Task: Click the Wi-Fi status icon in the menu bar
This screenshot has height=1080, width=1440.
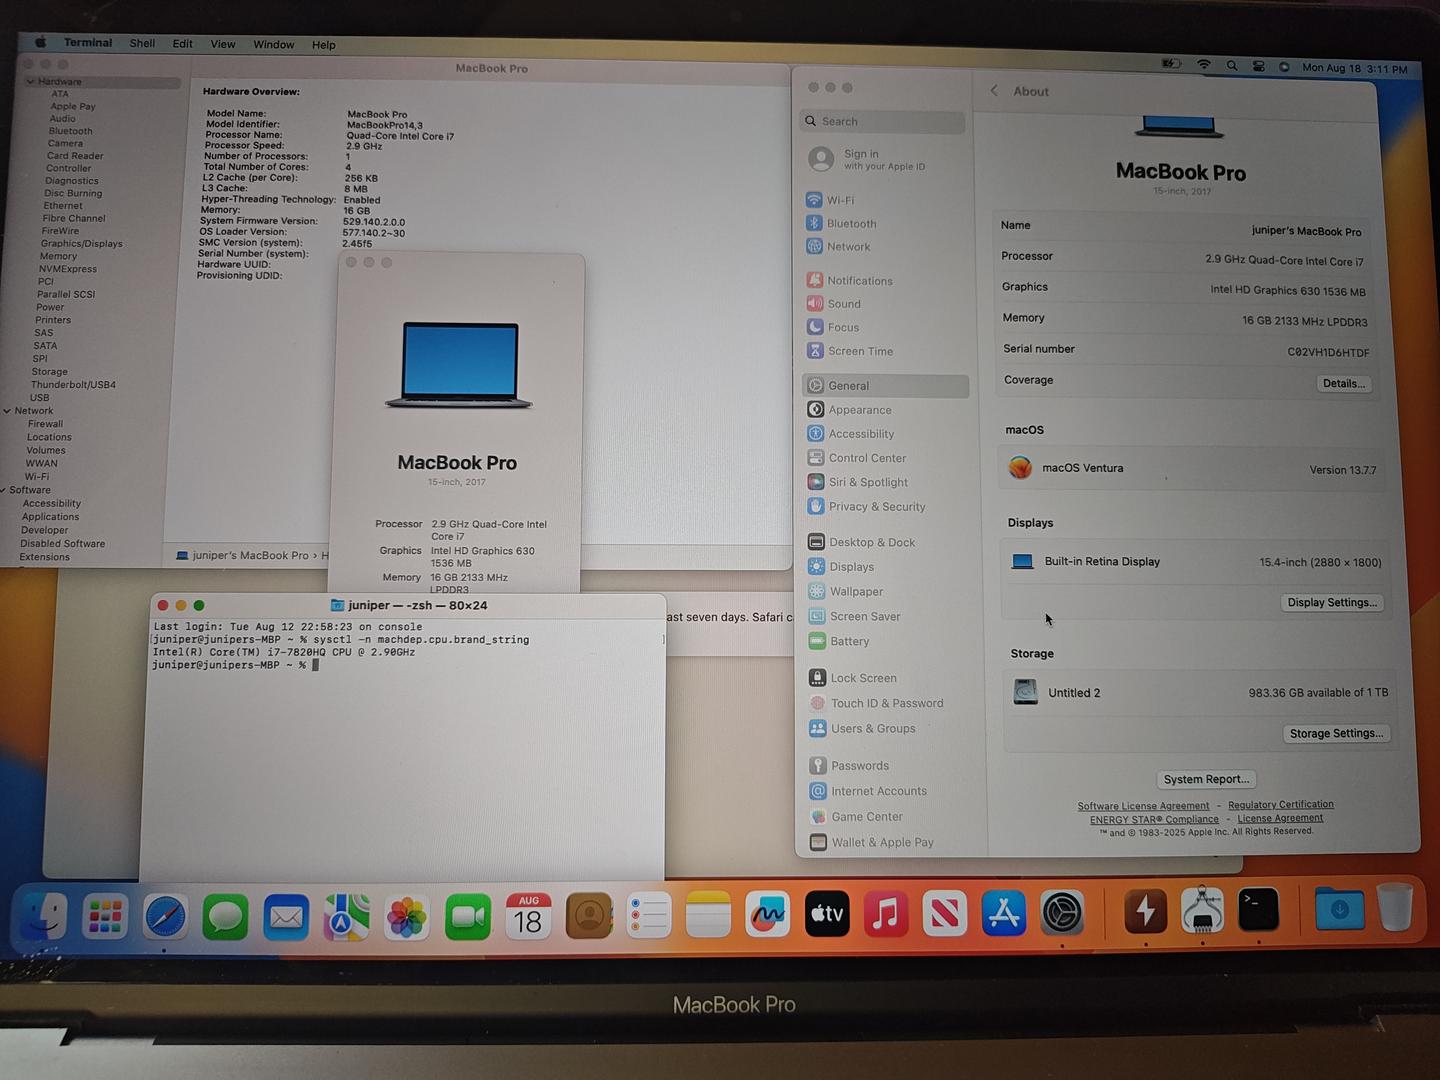Action: (1204, 65)
